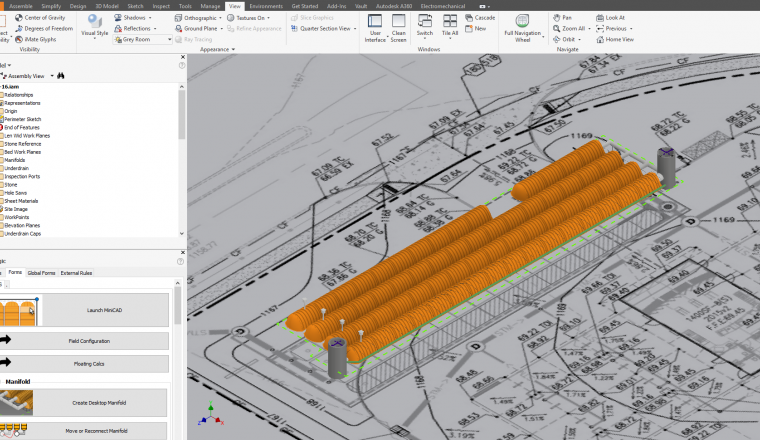This screenshot has height=440, width=760.
Task: Click the Launch MinCAD button
Action: (x=104, y=310)
